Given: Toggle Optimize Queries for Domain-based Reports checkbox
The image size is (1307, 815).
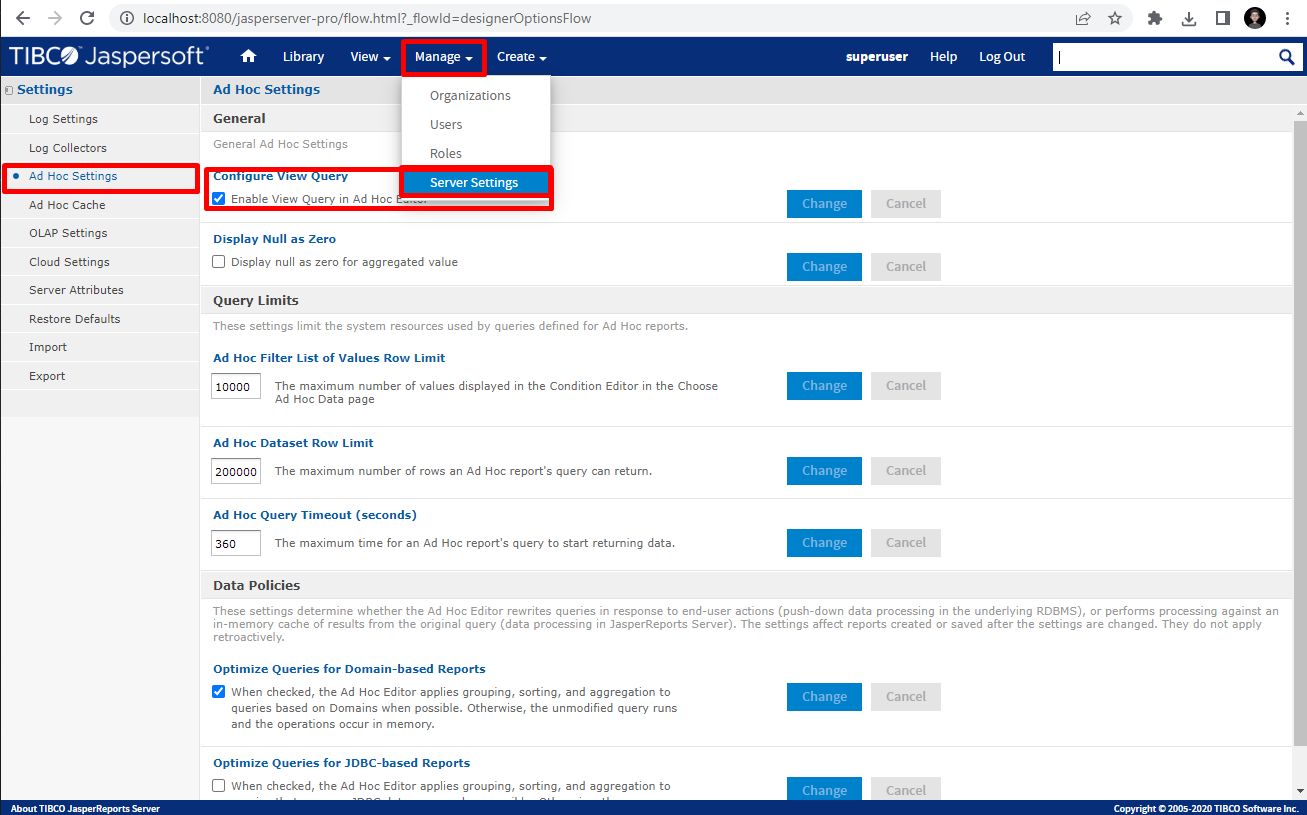Looking at the screenshot, I should tap(219, 692).
